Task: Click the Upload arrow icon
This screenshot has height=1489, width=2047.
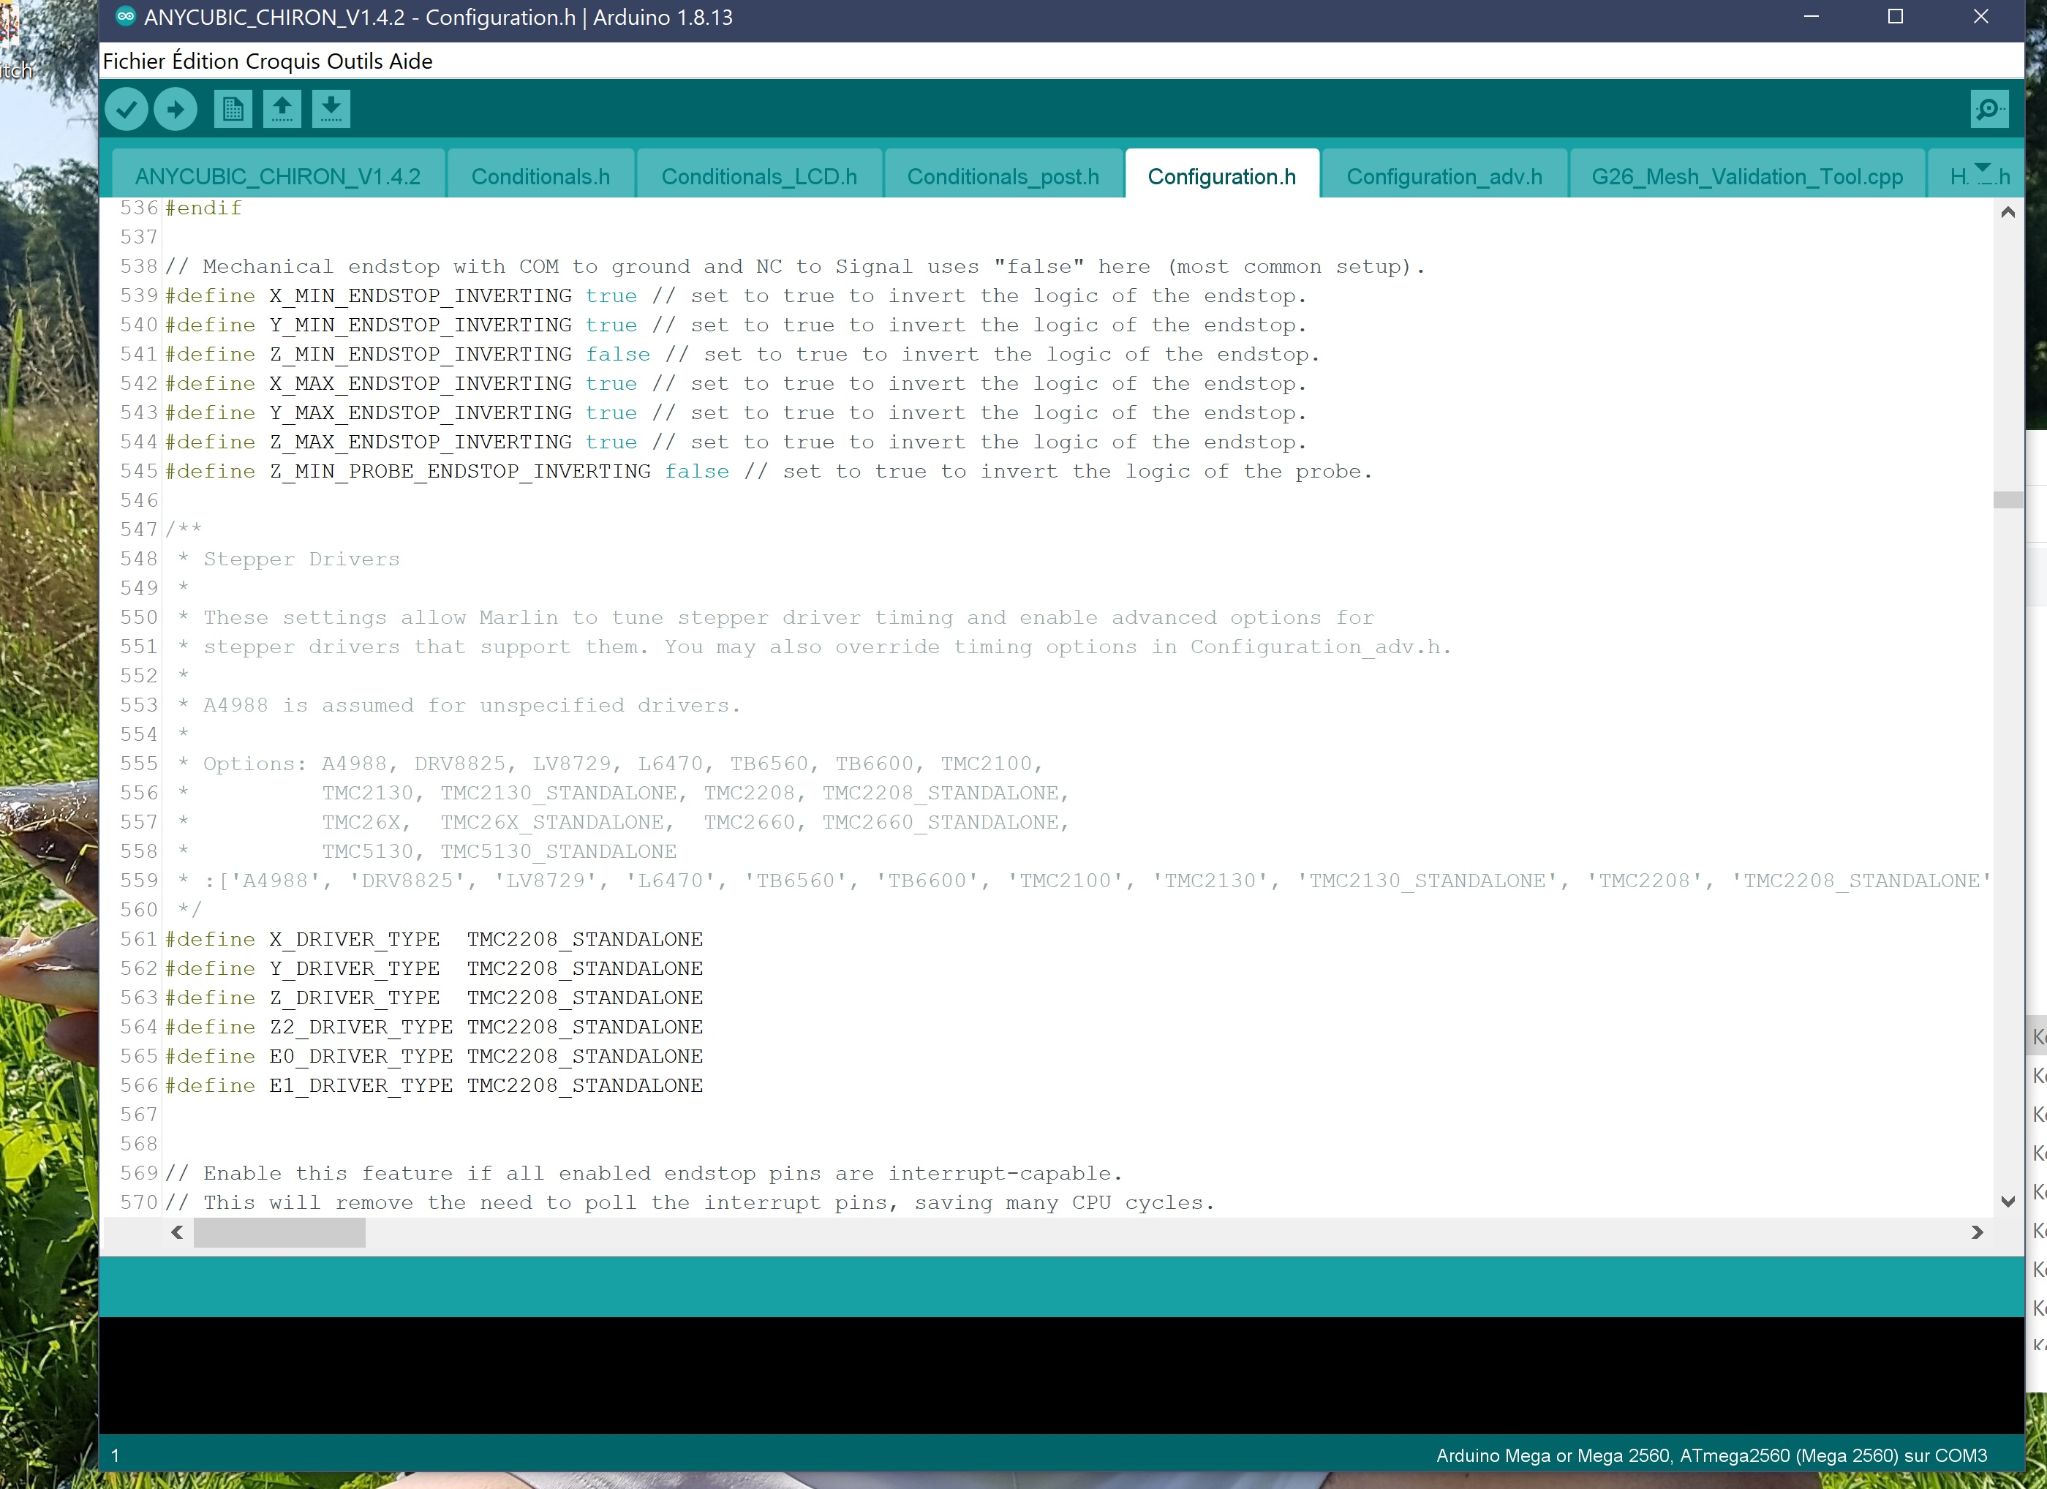Action: [x=176, y=109]
